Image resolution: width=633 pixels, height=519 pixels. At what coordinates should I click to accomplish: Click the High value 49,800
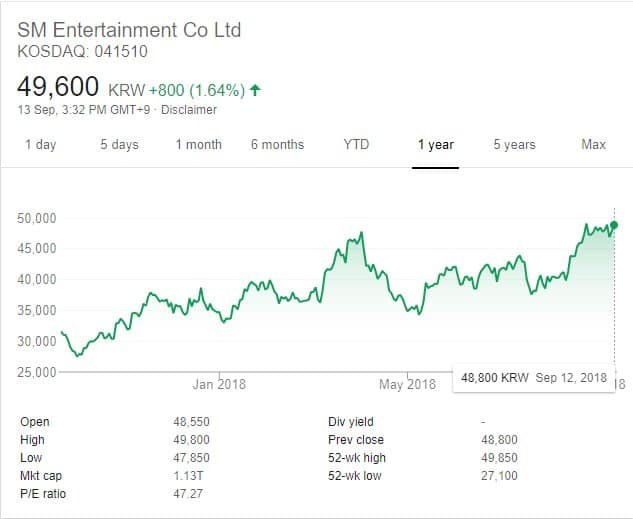(x=191, y=440)
